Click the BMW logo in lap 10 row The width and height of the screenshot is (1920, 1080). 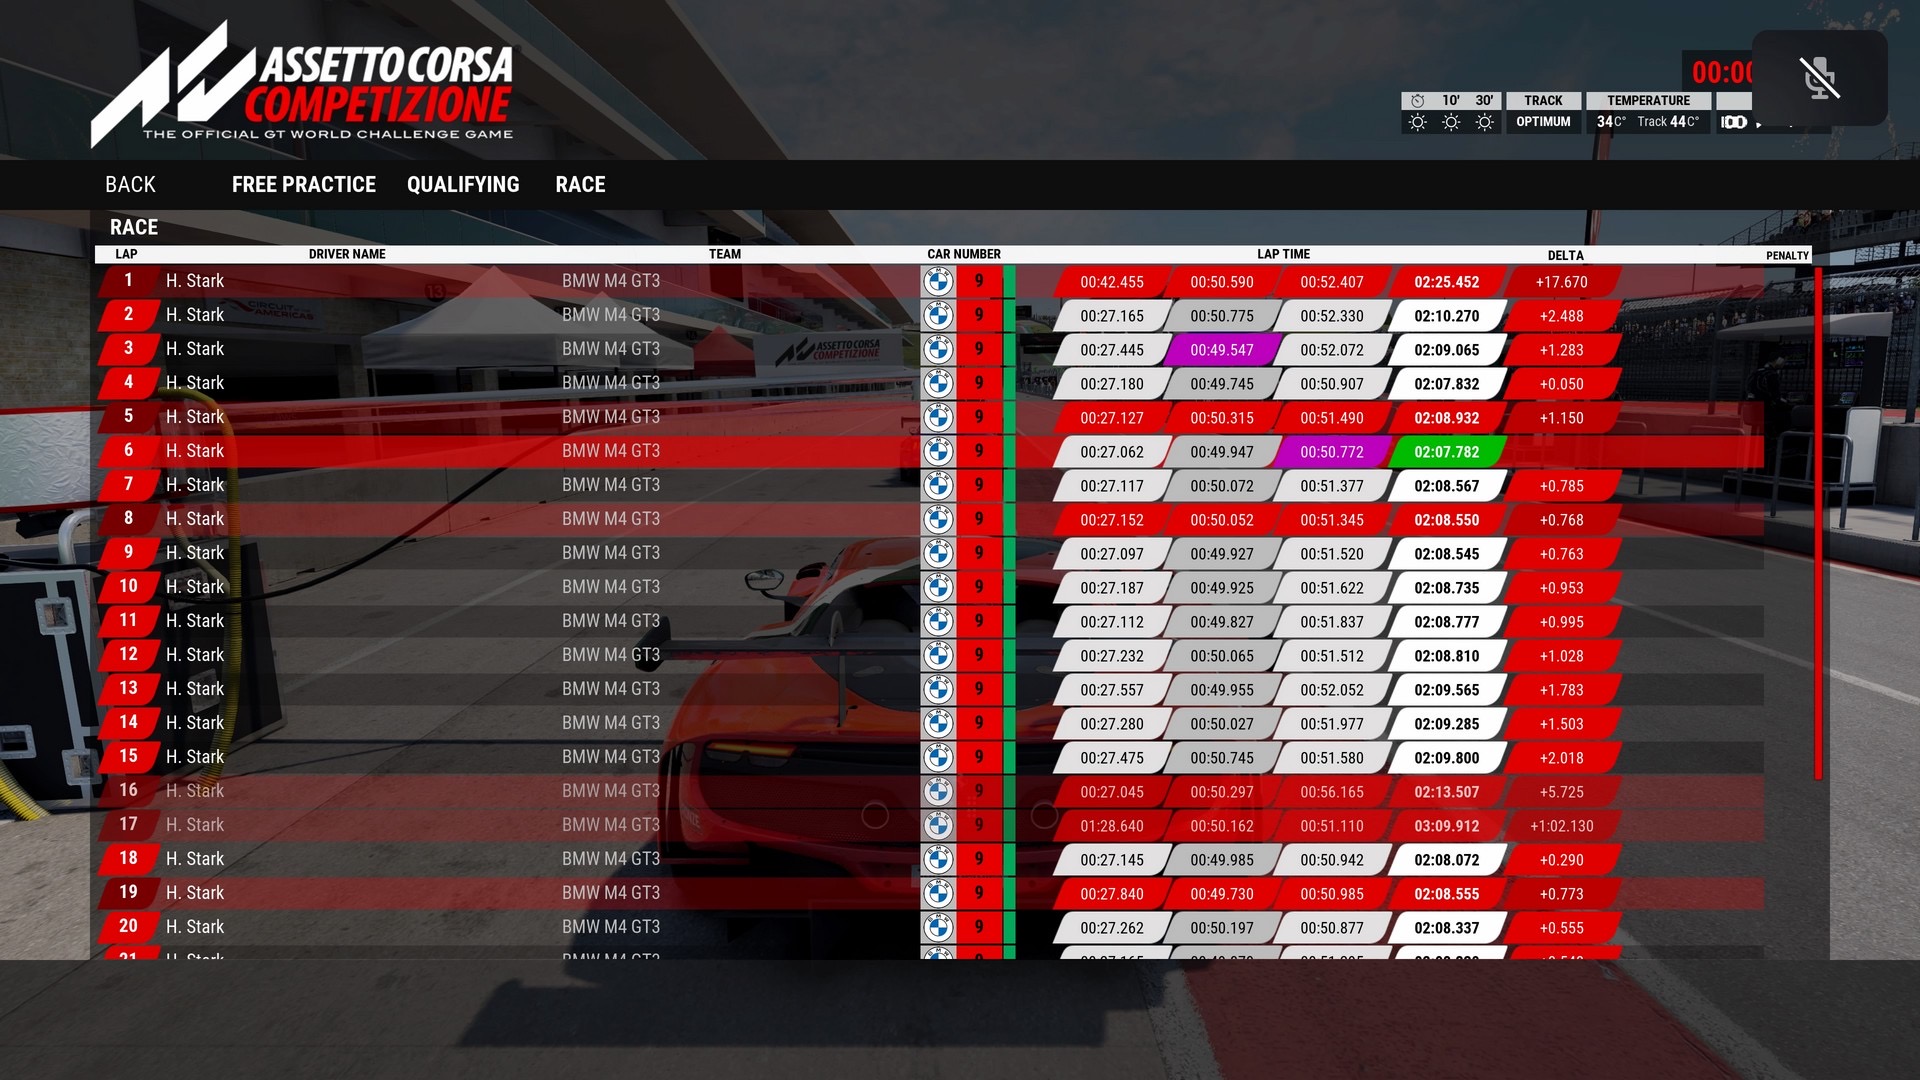(x=938, y=588)
